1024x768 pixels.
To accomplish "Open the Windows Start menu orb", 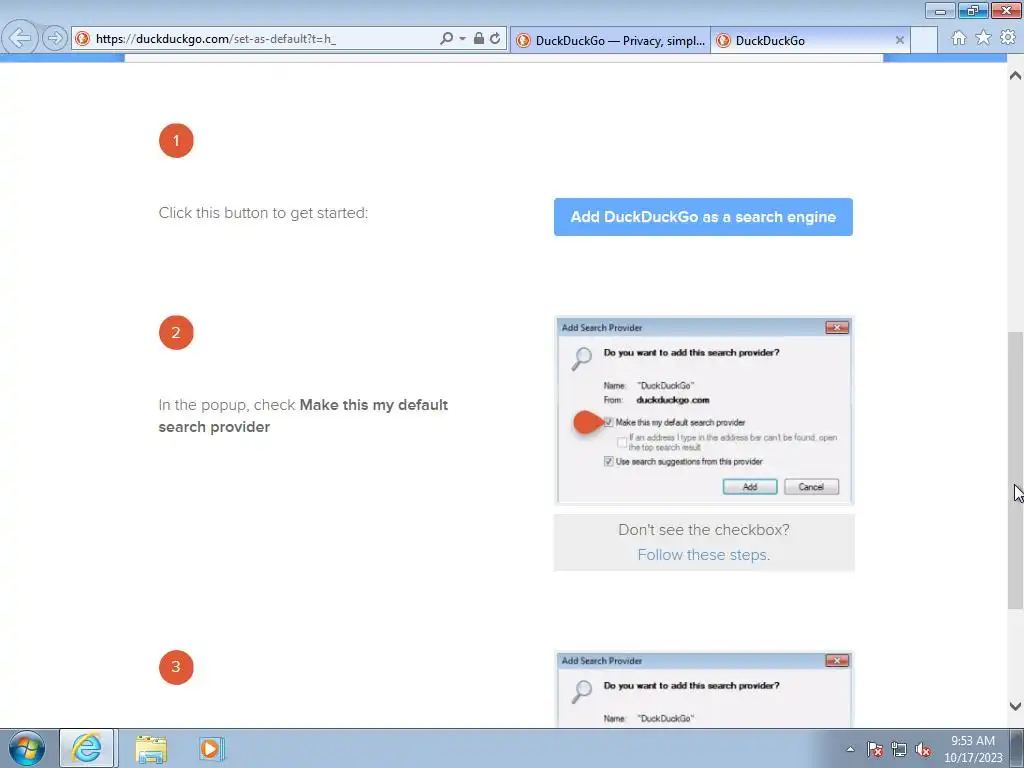I will pyautogui.click(x=26, y=748).
